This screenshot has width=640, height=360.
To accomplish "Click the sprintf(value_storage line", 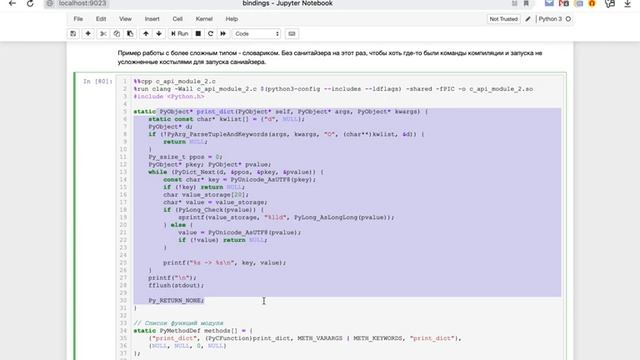I will (286, 217).
